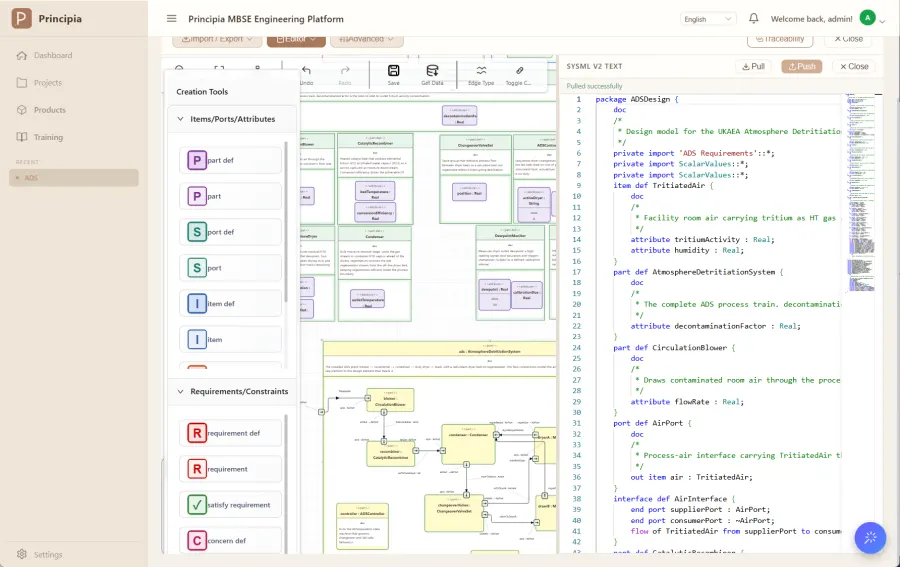Image resolution: width=900 pixels, height=567 pixels.
Task: Click the Creation Tools panel heading
Action: pos(202,92)
